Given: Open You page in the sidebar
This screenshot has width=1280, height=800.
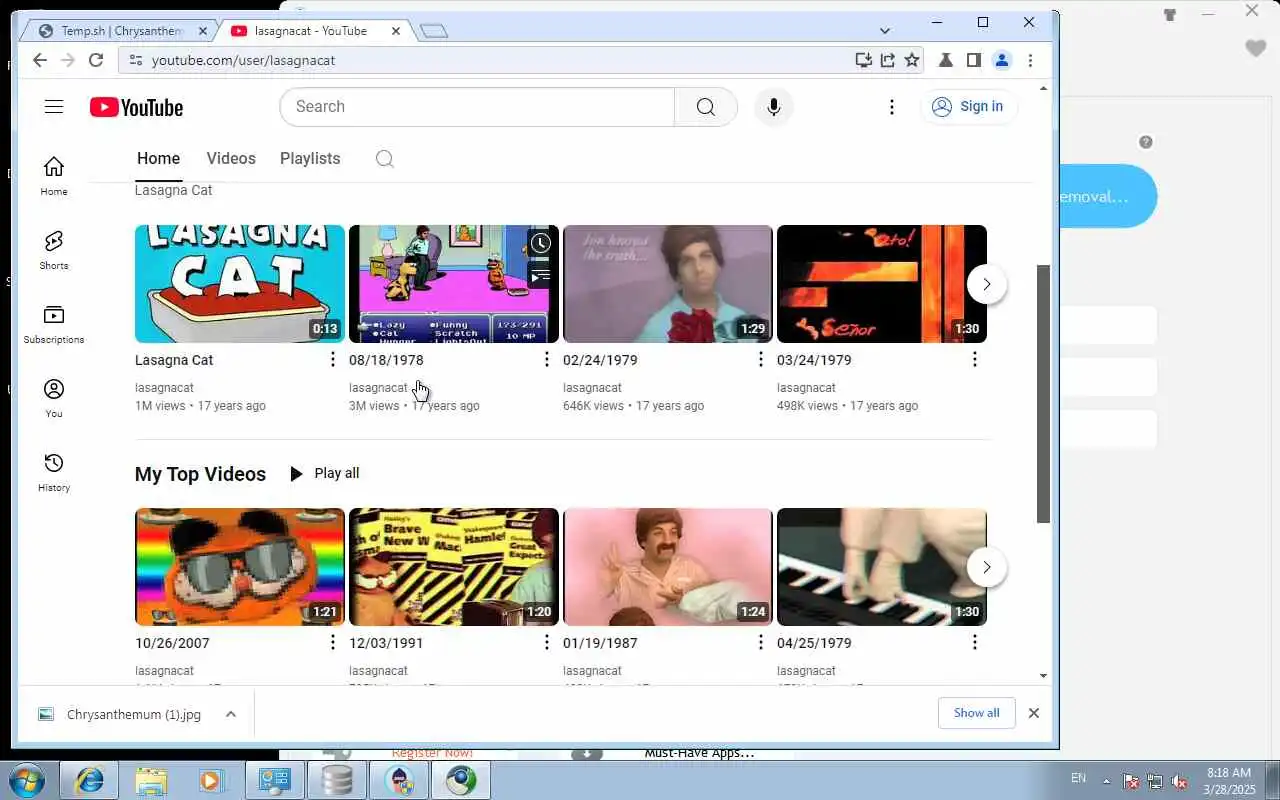Looking at the screenshot, I should pos(54,398).
